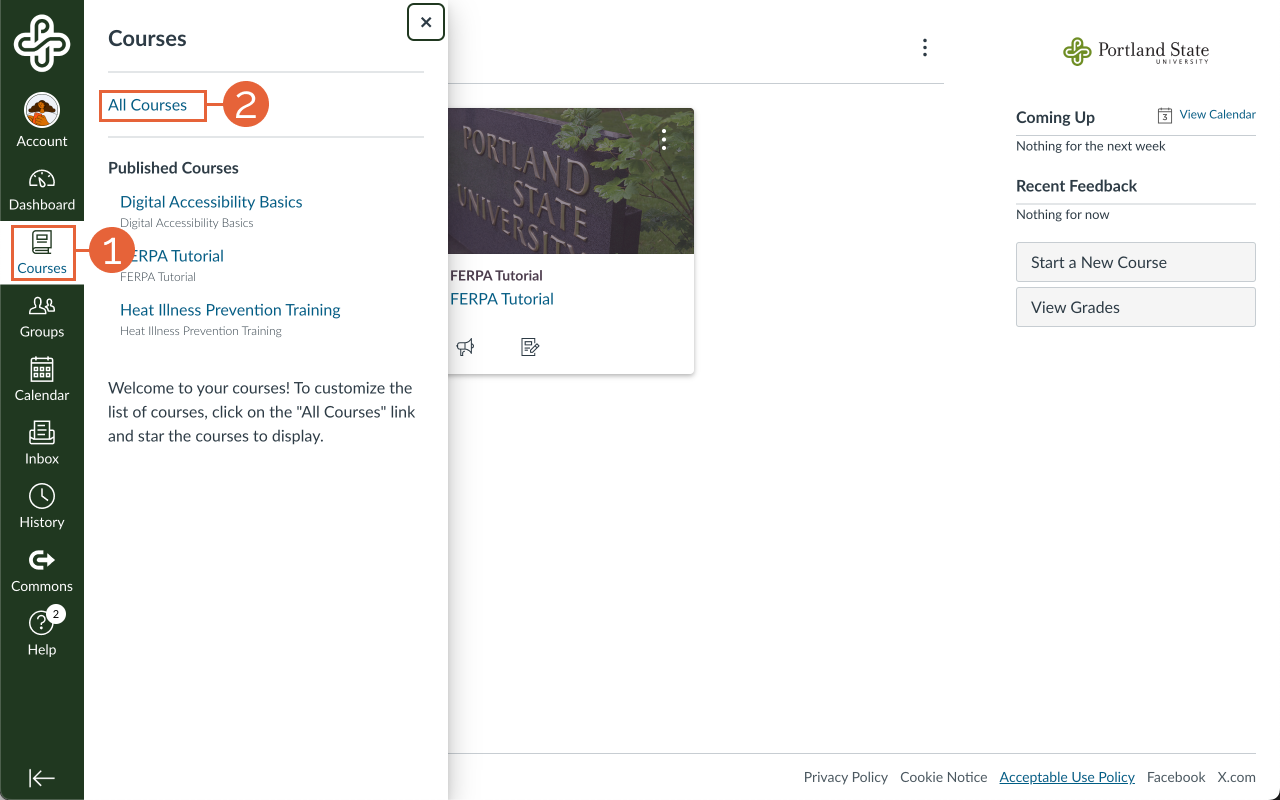Open Canvas Commons
Image resolution: width=1280 pixels, height=800 pixels.
pyautogui.click(x=42, y=571)
